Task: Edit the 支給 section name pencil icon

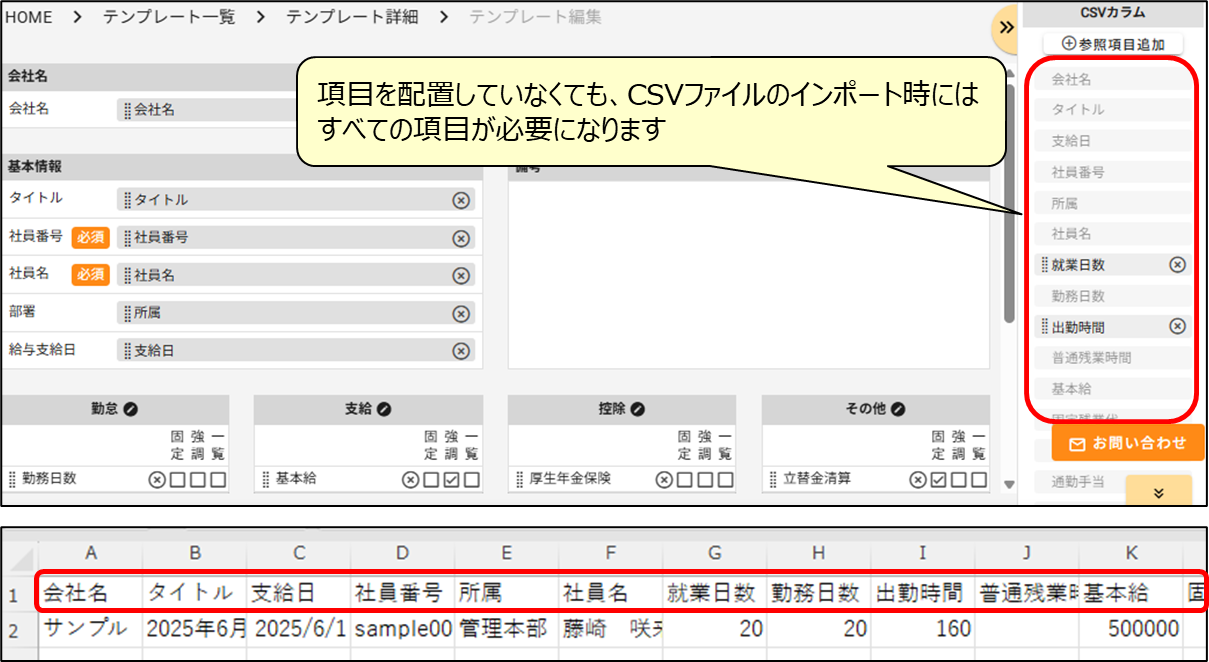Action: tap(383, 409)
